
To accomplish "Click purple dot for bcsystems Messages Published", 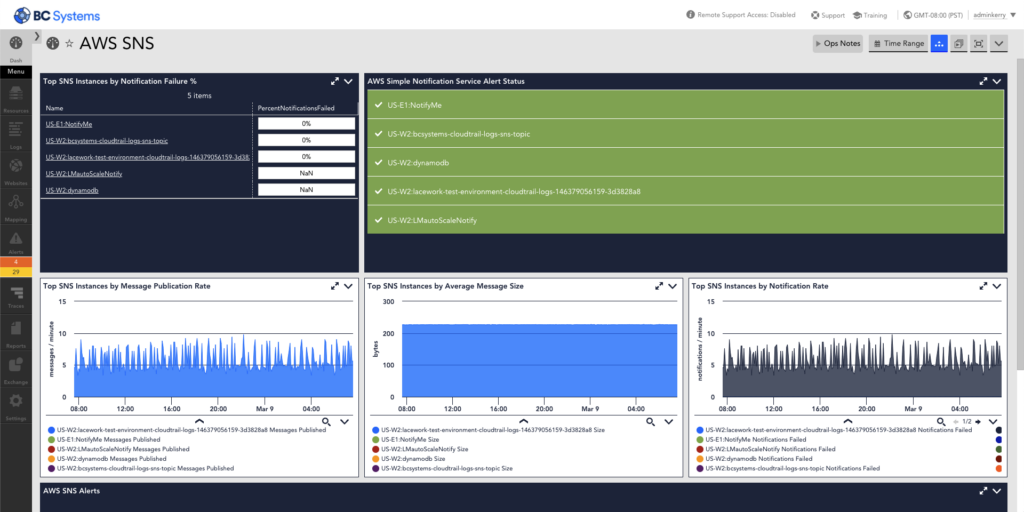I will pos(51,468).
